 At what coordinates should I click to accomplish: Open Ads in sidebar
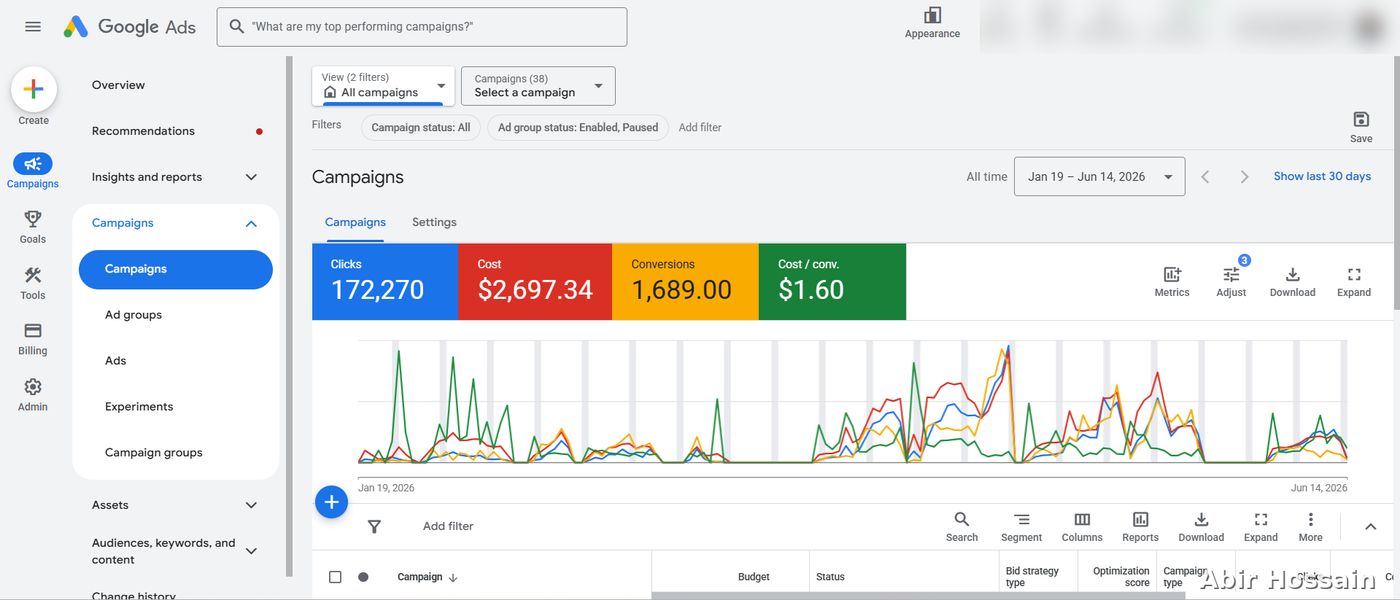coord(116,361)
